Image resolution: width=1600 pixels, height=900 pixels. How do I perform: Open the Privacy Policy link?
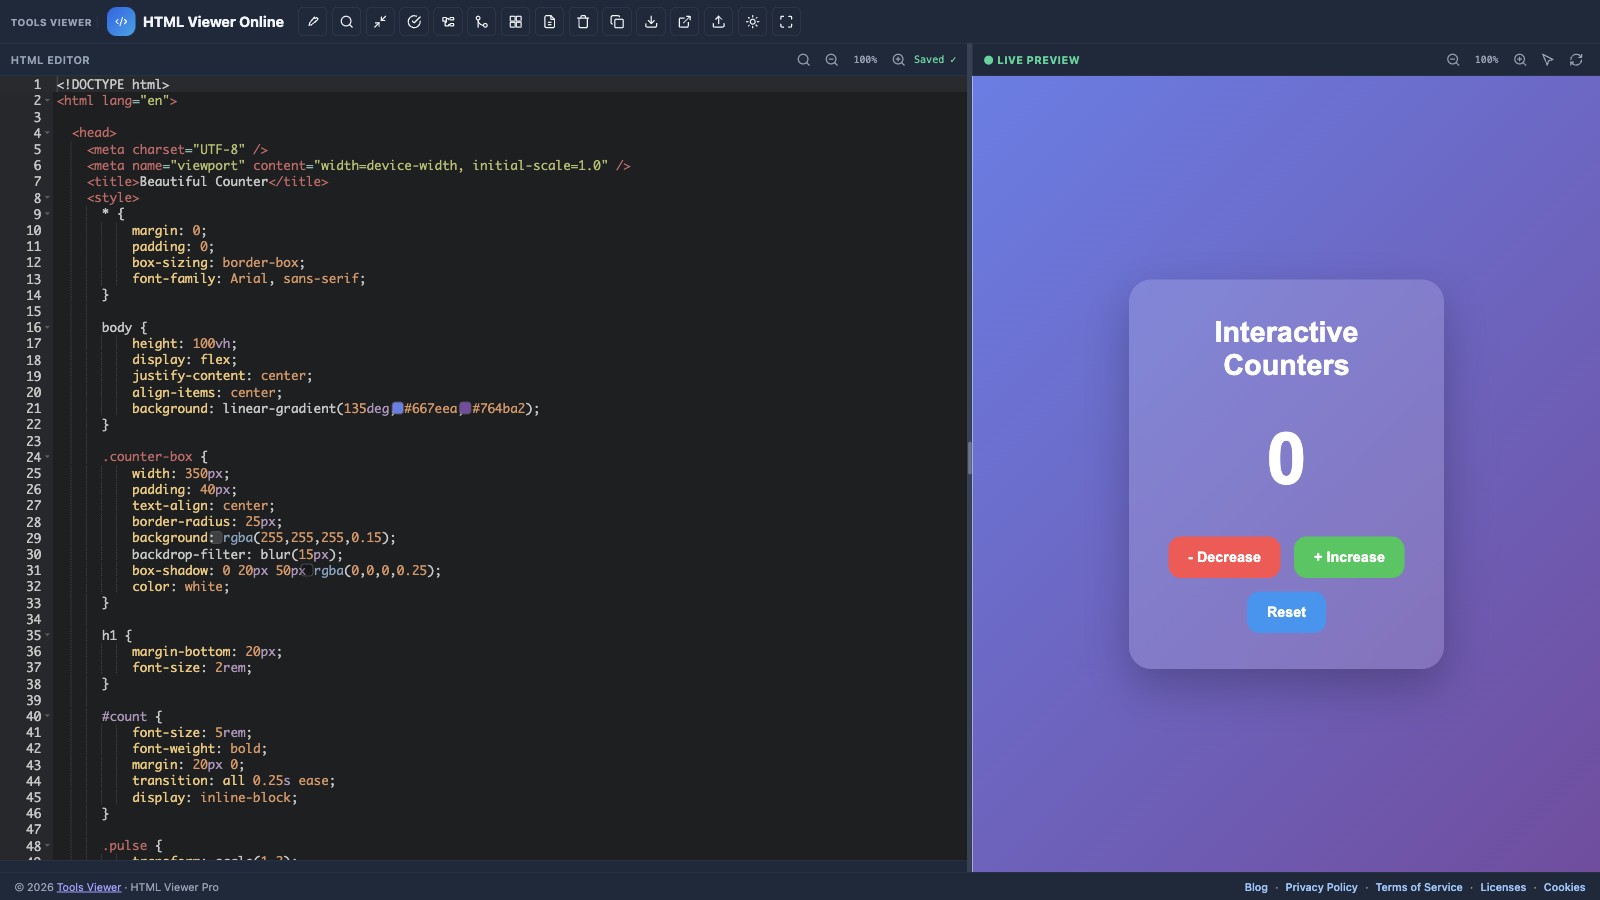tap(1321, 887)
